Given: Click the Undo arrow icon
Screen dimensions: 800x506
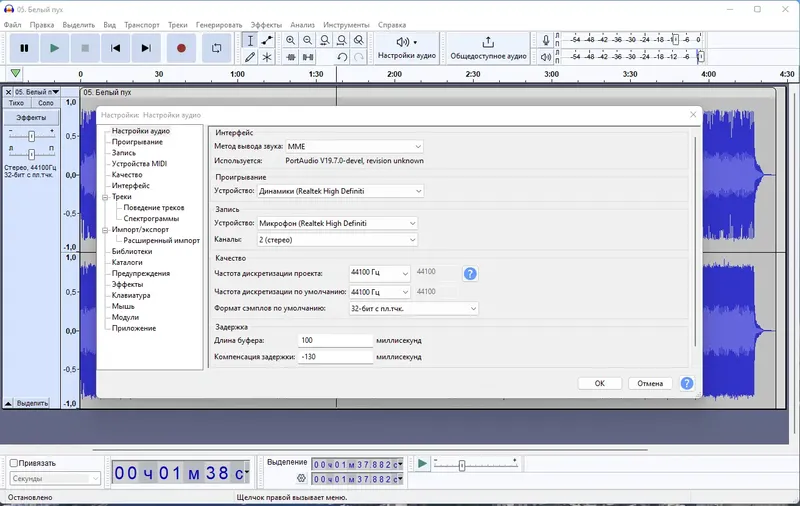Looking at the screenshot, I should point(342,57).
